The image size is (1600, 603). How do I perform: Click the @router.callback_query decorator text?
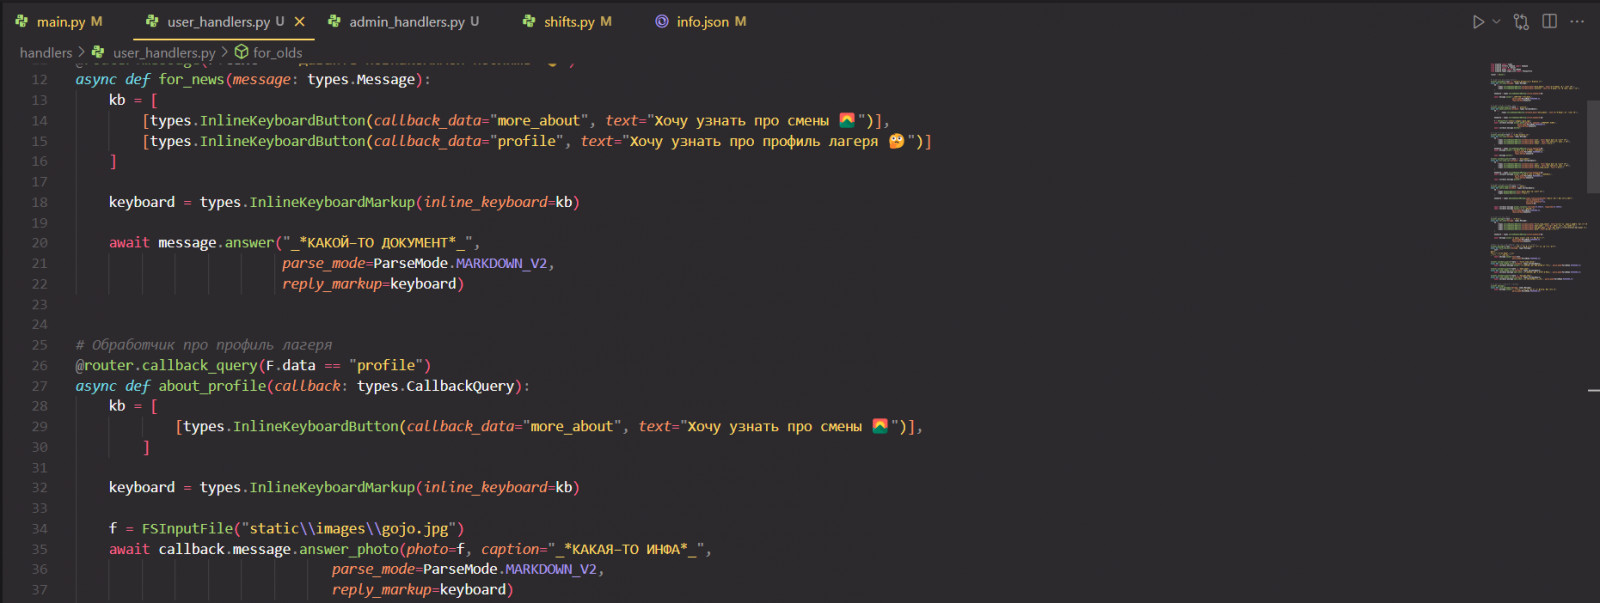pyautogui.click(x=166, y=365)
